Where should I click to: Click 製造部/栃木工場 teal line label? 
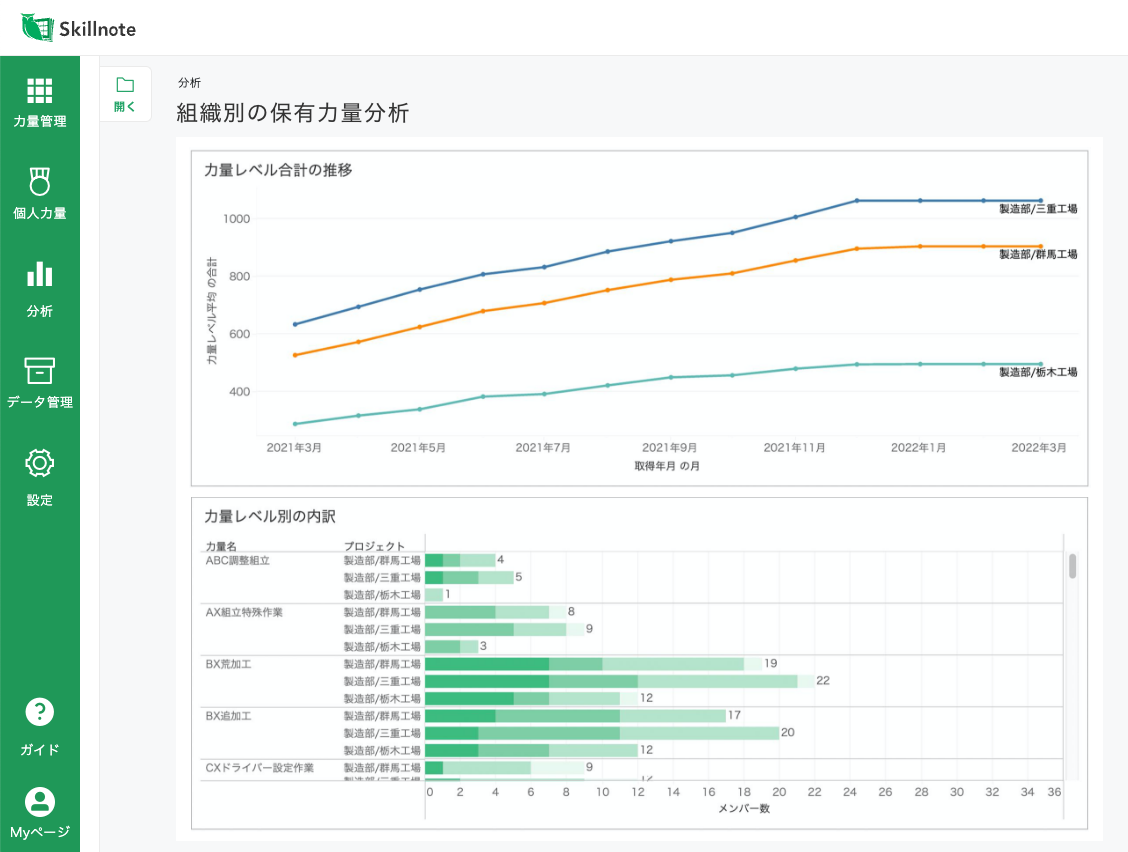1037,372
